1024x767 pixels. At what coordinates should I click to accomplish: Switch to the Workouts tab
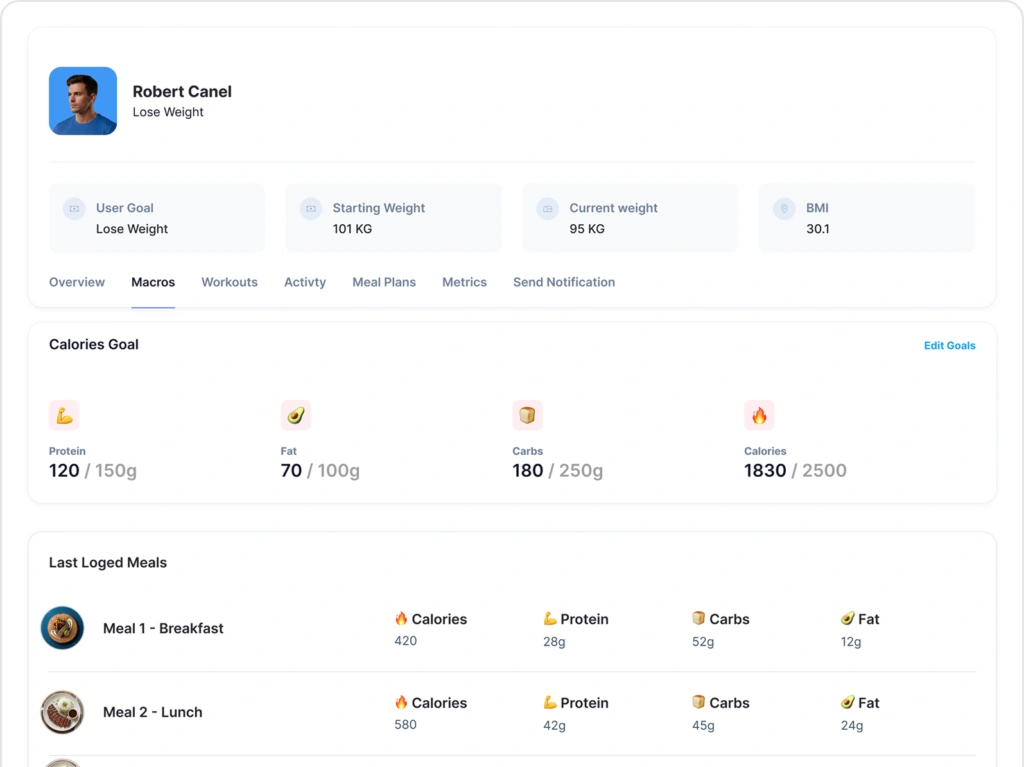pyautogui.click(x=229, y=282)
